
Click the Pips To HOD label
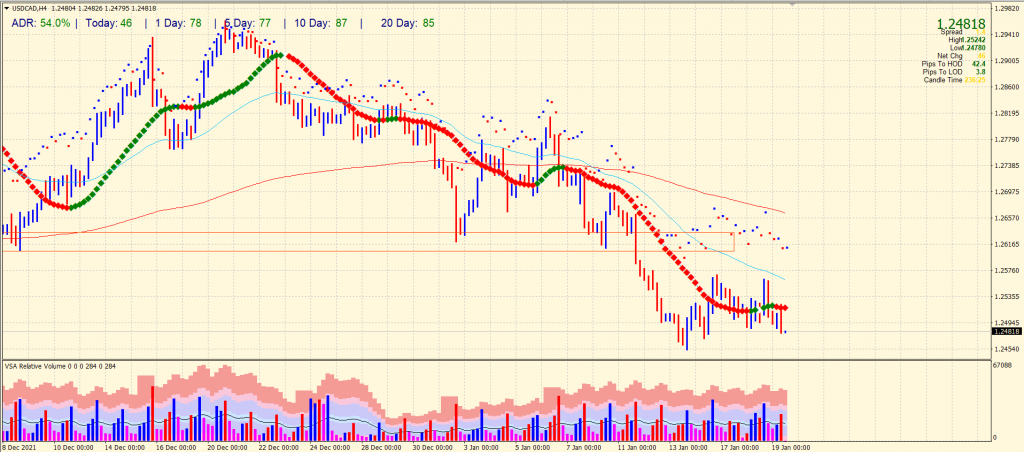click(x=942, y=63)
